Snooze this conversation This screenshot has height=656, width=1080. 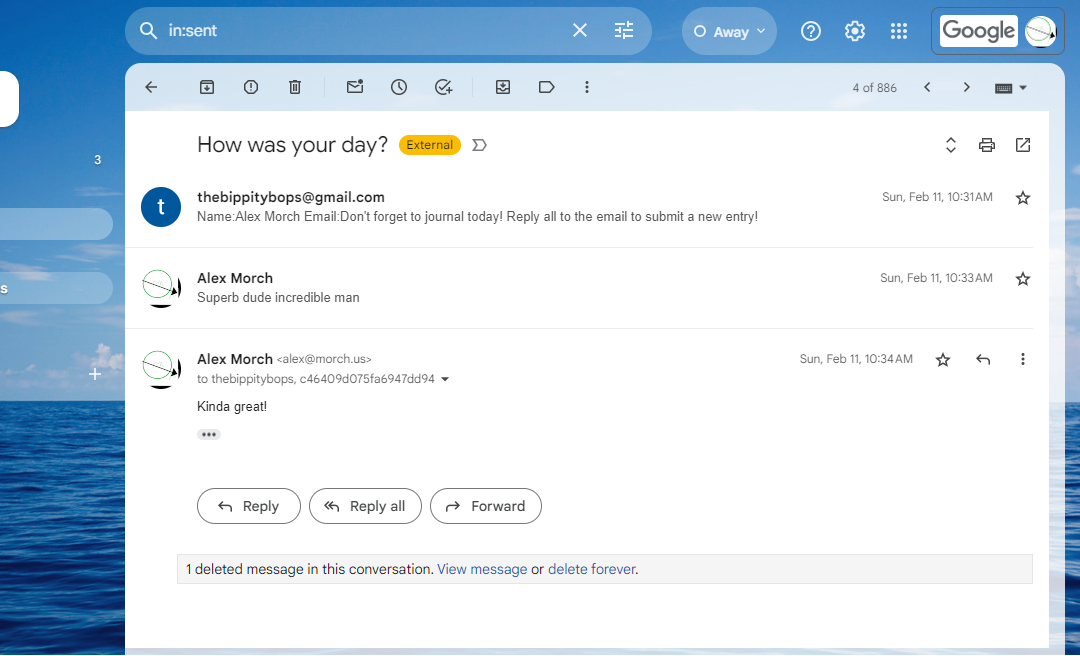(399, 87)
